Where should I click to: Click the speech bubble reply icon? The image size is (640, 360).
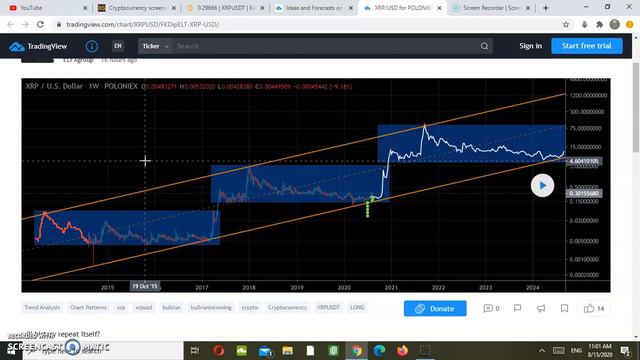[517, 308]
